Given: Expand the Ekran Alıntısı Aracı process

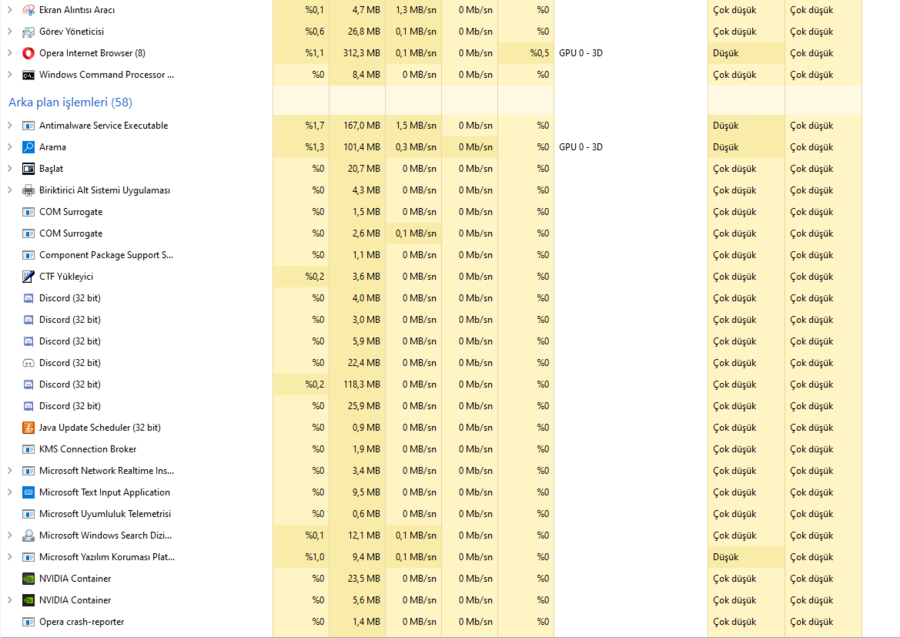Looking at the screenshot, I should pyautogui.click(x=10, y=10).
